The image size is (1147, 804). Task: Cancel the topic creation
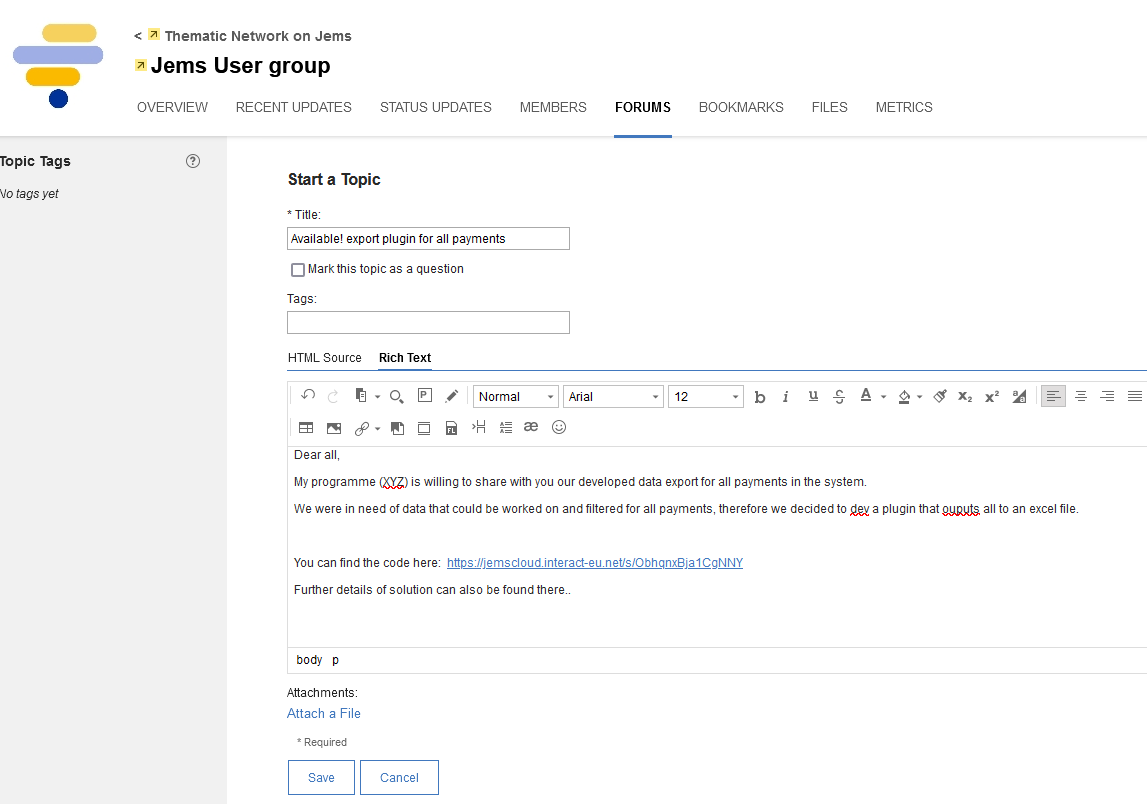point(399,777)
